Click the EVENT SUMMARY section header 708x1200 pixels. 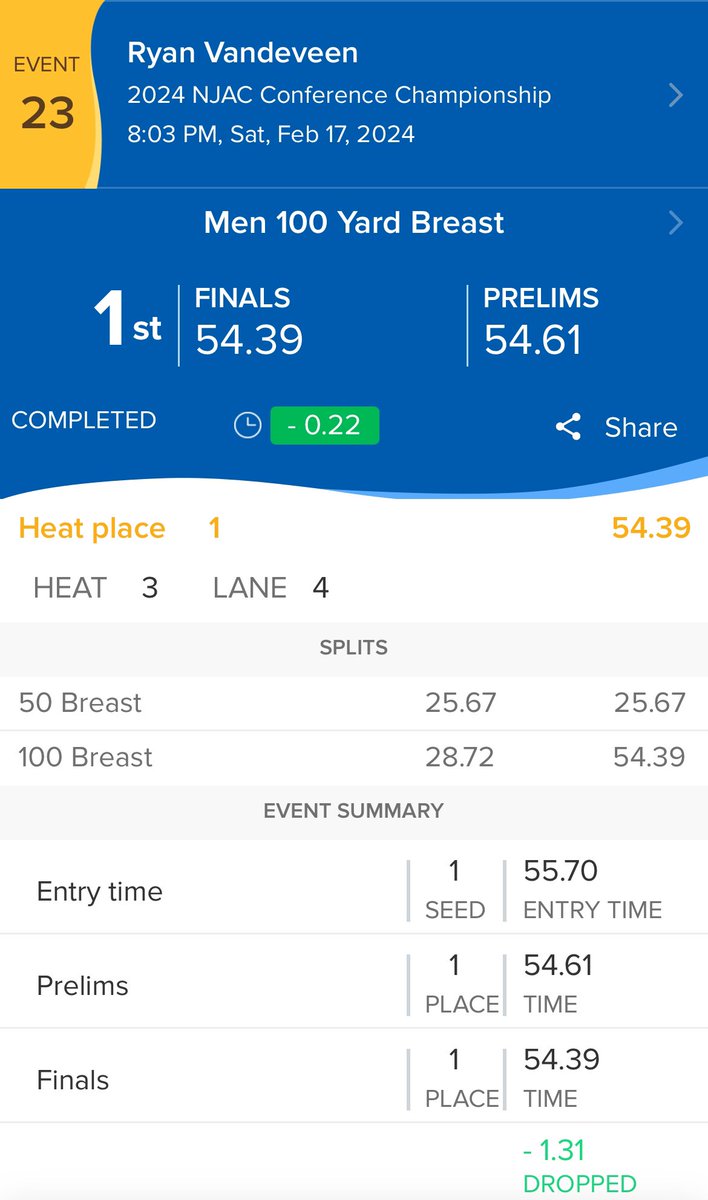pyautogui.click(x=354, y=811)
